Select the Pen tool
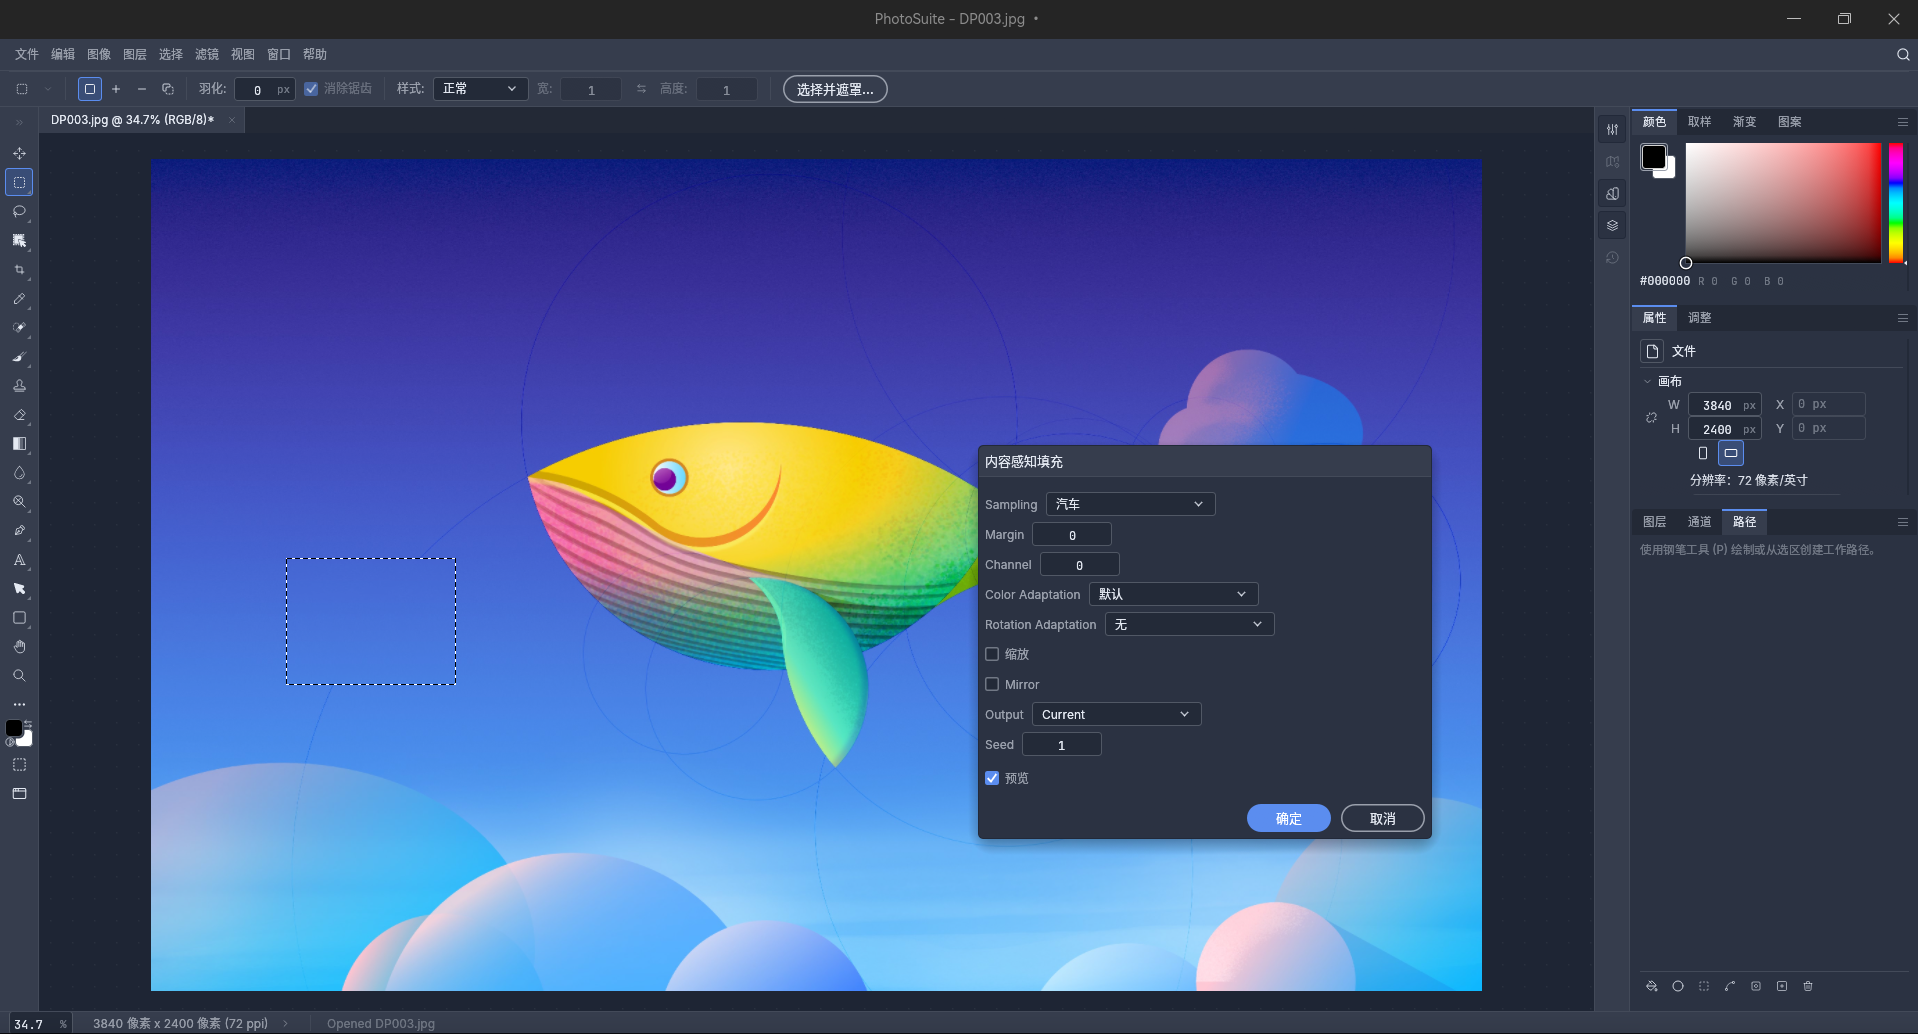 (19, 531)
